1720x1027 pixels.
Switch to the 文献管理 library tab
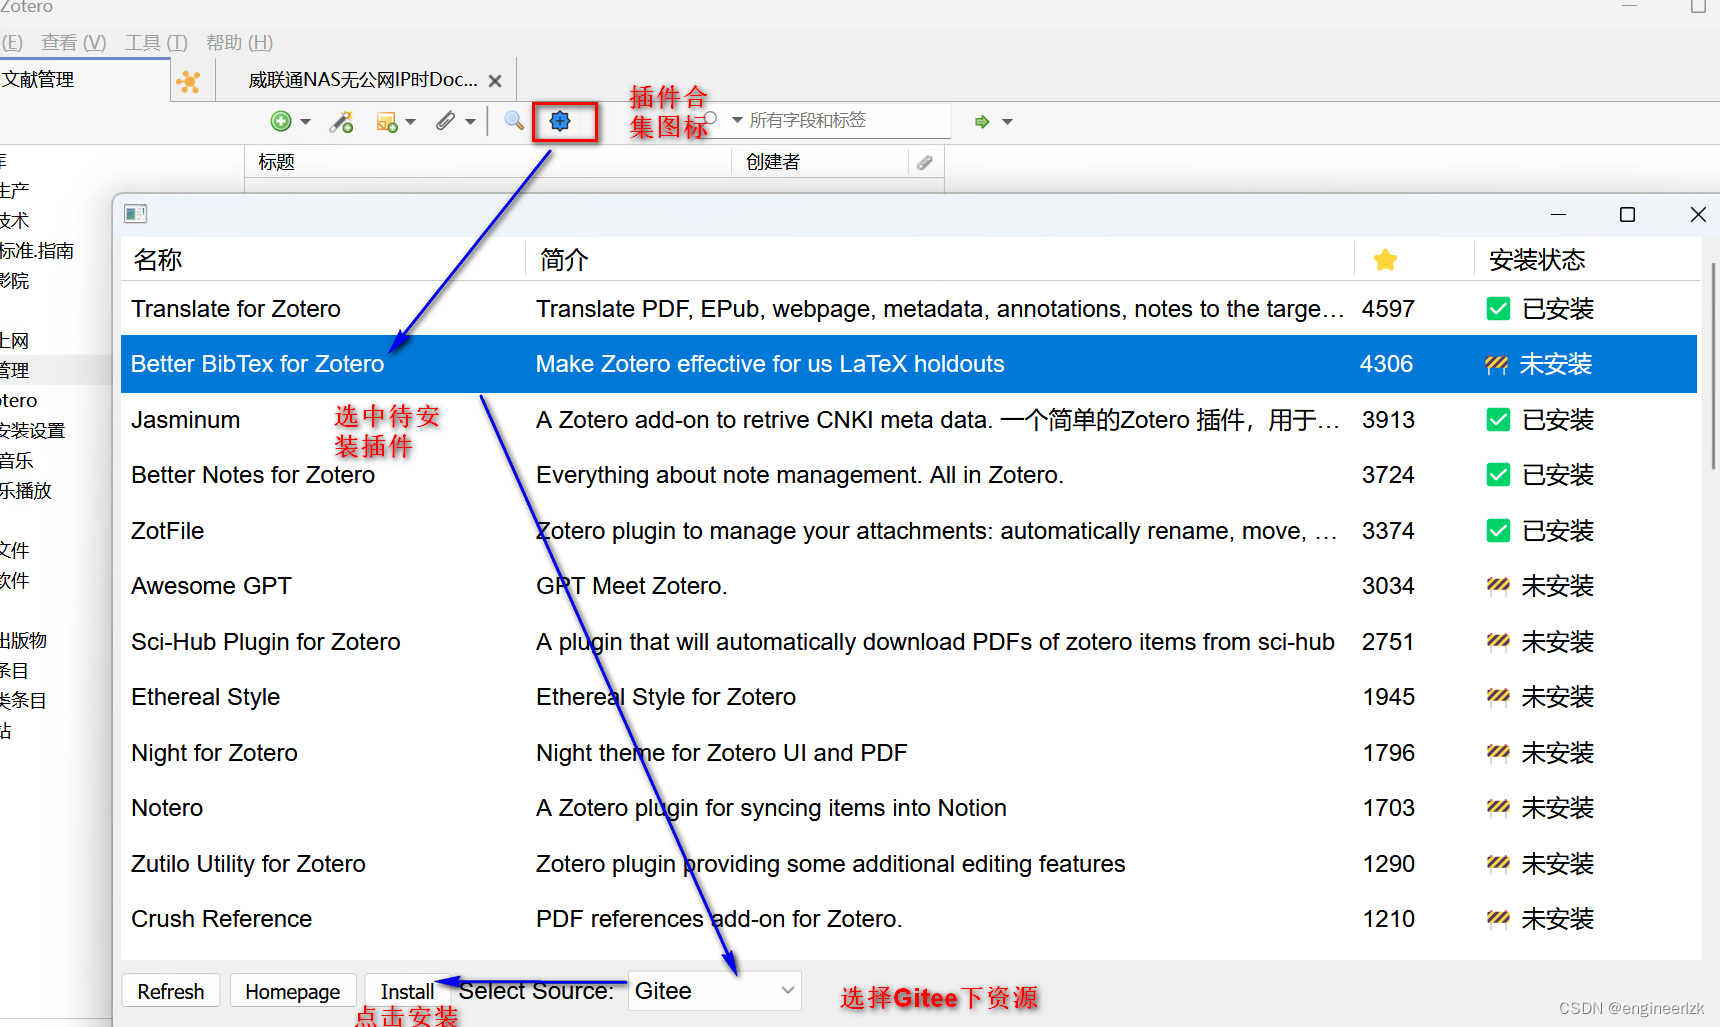(x=85, y=80)
